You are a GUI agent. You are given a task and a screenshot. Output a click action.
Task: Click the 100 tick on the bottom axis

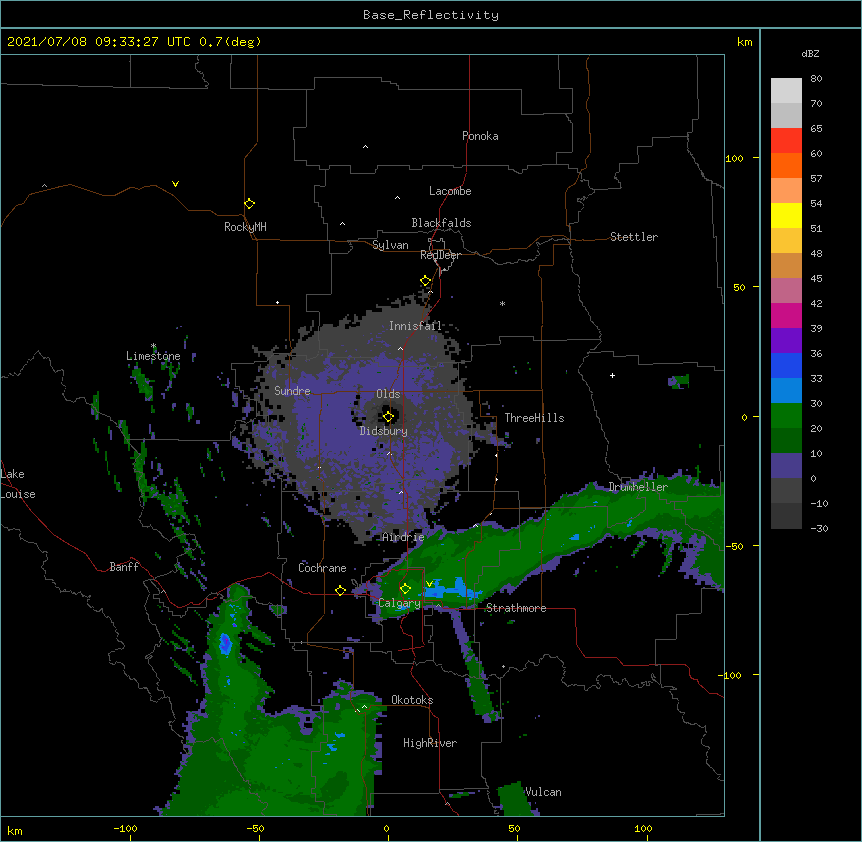(x=643, y=828)
